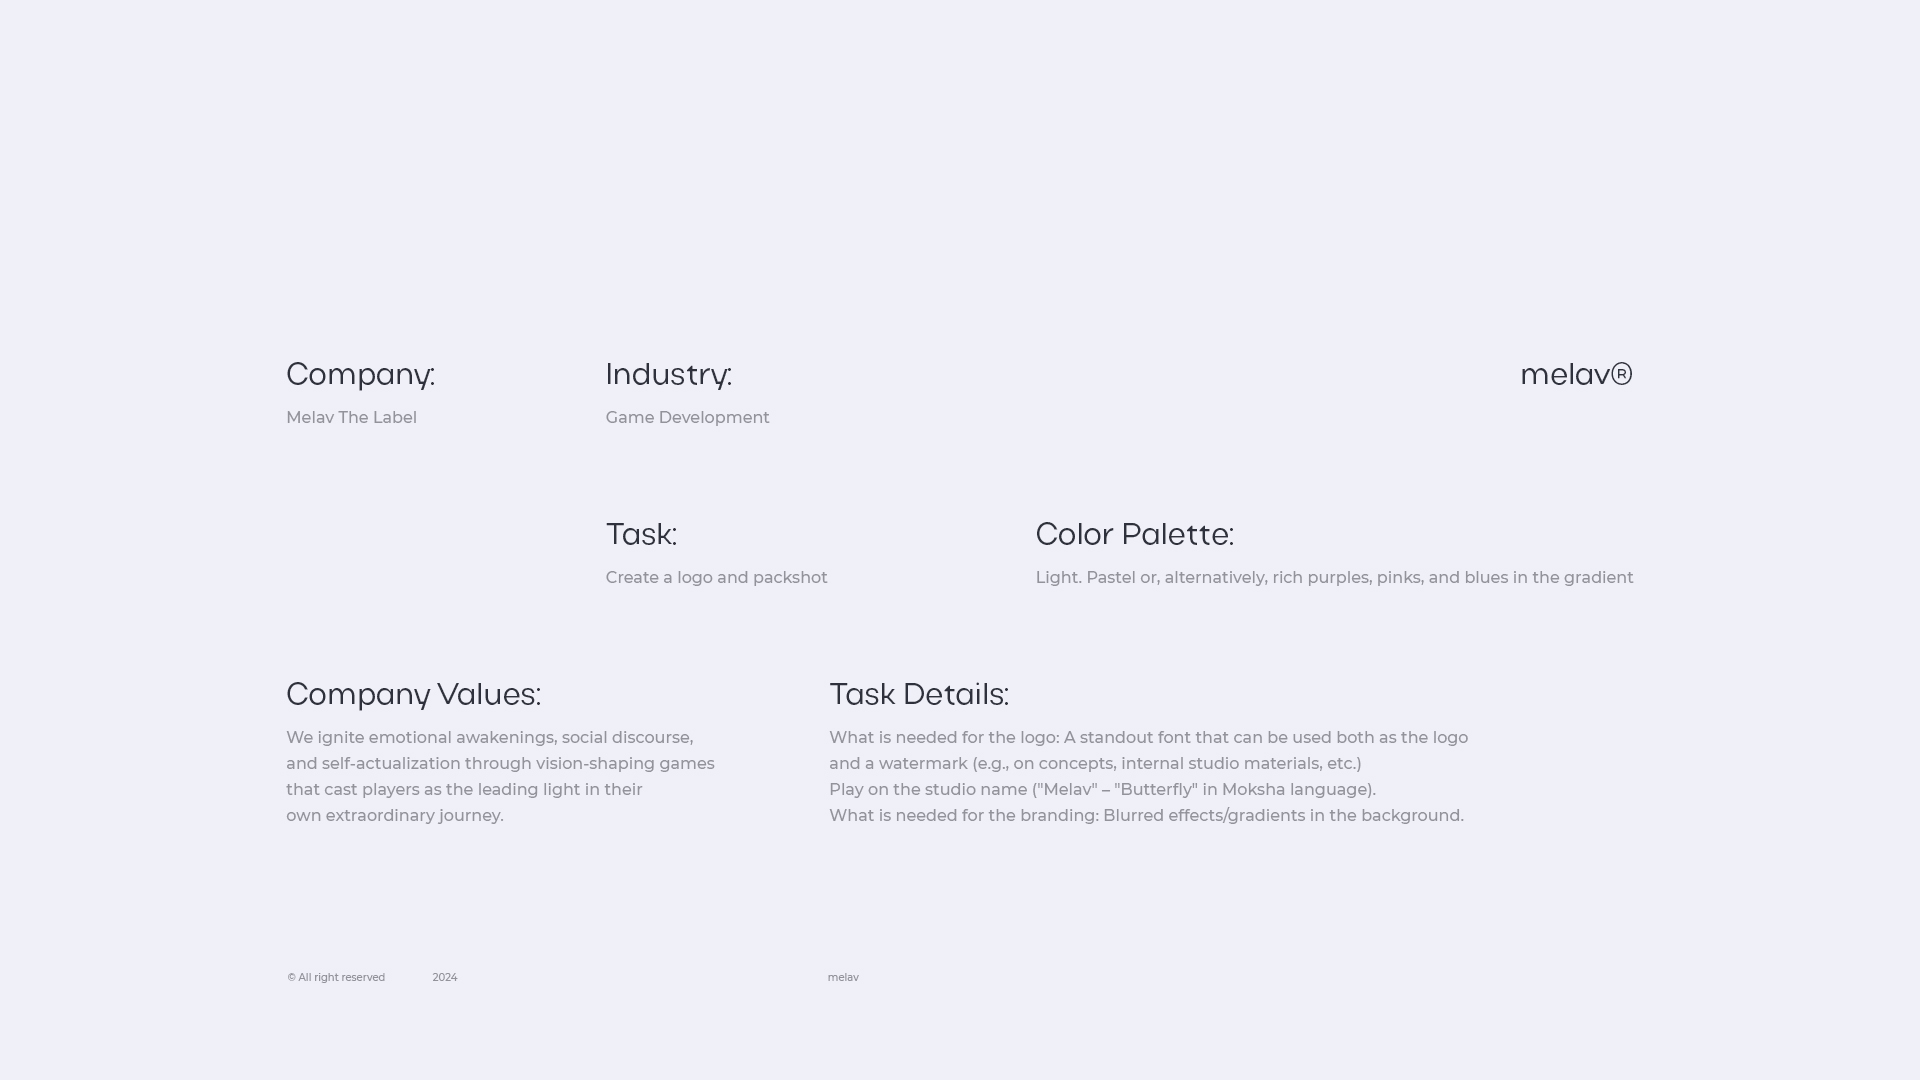Click the "own extraordinary journey." line
This screenshot has height=1080, width=1920.
[395, 816]
